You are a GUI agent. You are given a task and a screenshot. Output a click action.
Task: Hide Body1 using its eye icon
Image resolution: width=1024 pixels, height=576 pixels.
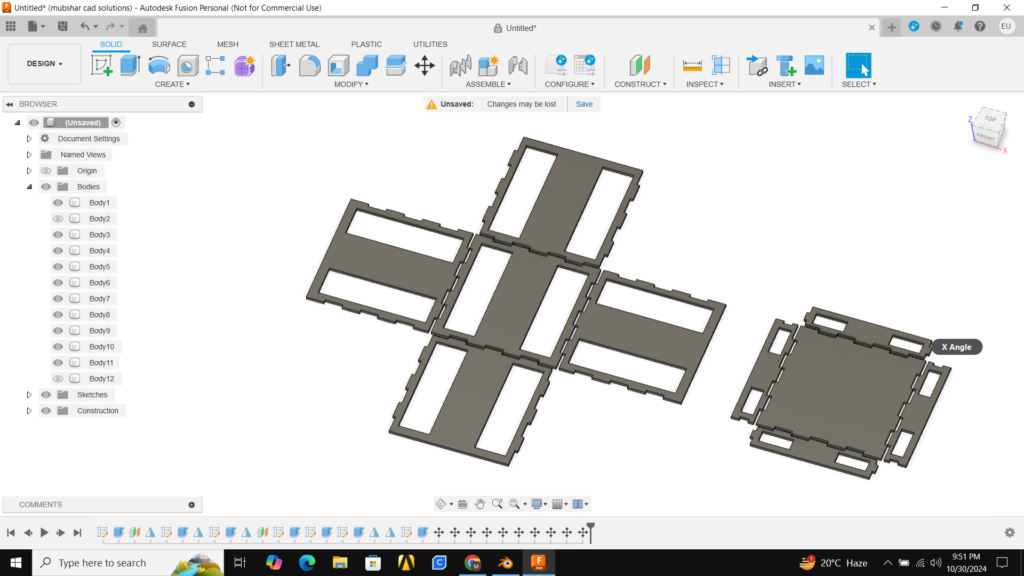[x=58, y=203]
